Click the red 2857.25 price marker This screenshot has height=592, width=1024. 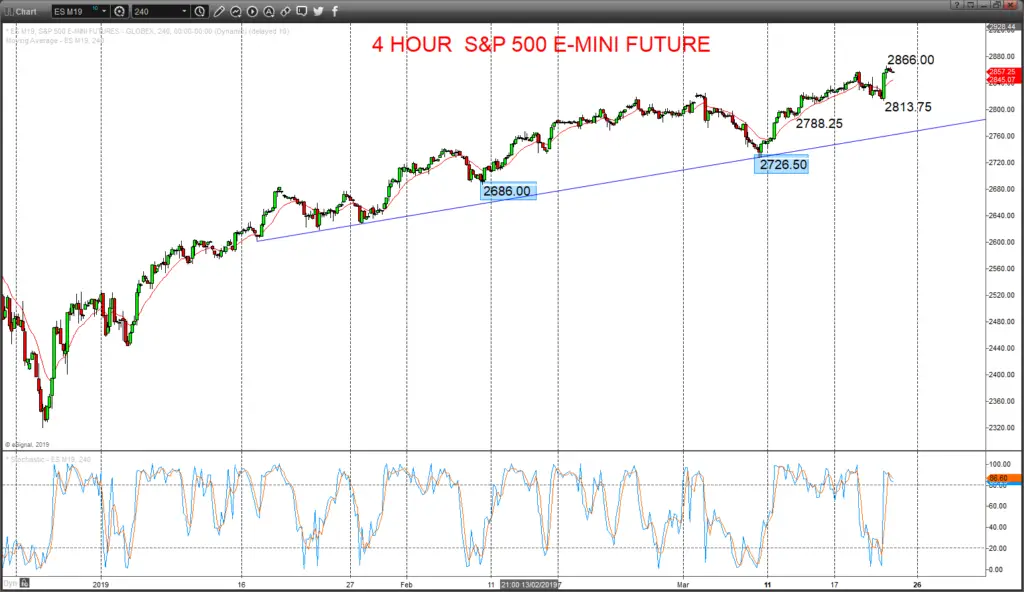tap(1002, 71)
